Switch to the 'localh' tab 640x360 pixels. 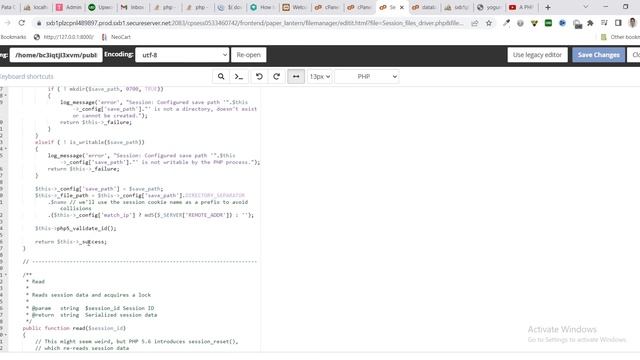point(36,7)
